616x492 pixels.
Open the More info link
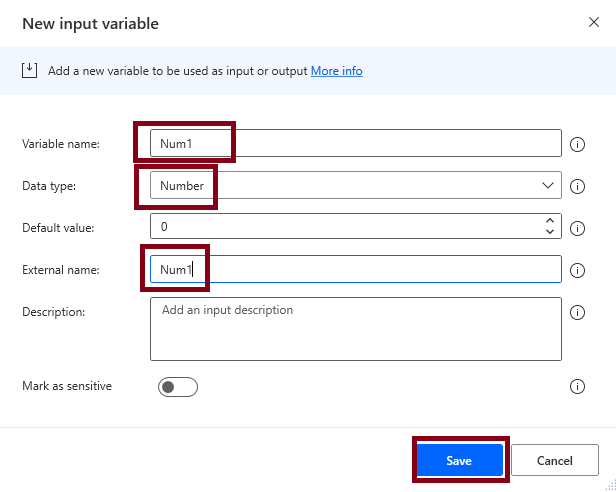pos(336,71)
